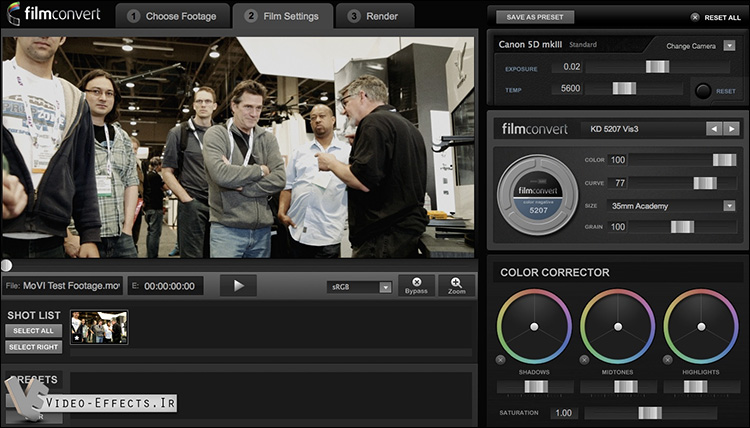This screenshot has width=750, height=428.
Task: Click the Curve value field 77
Action: [x=618, y=183]
